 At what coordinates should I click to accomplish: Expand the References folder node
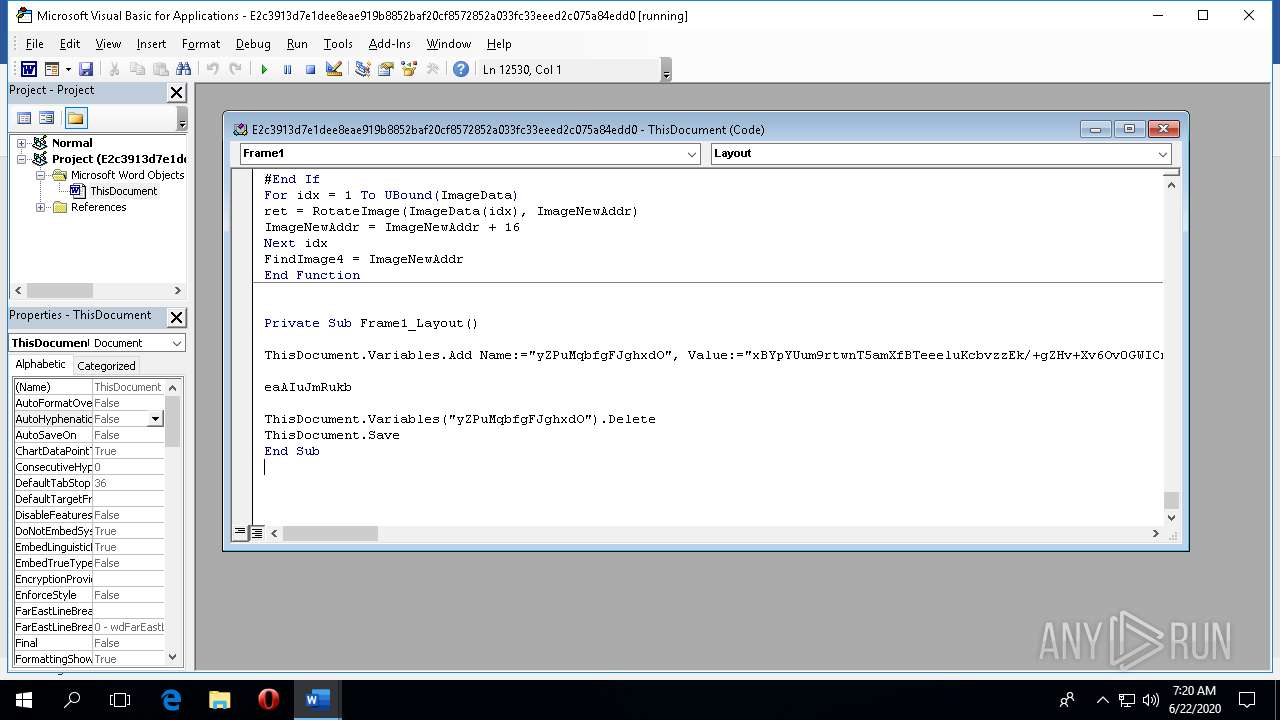[x=41, y=207]
